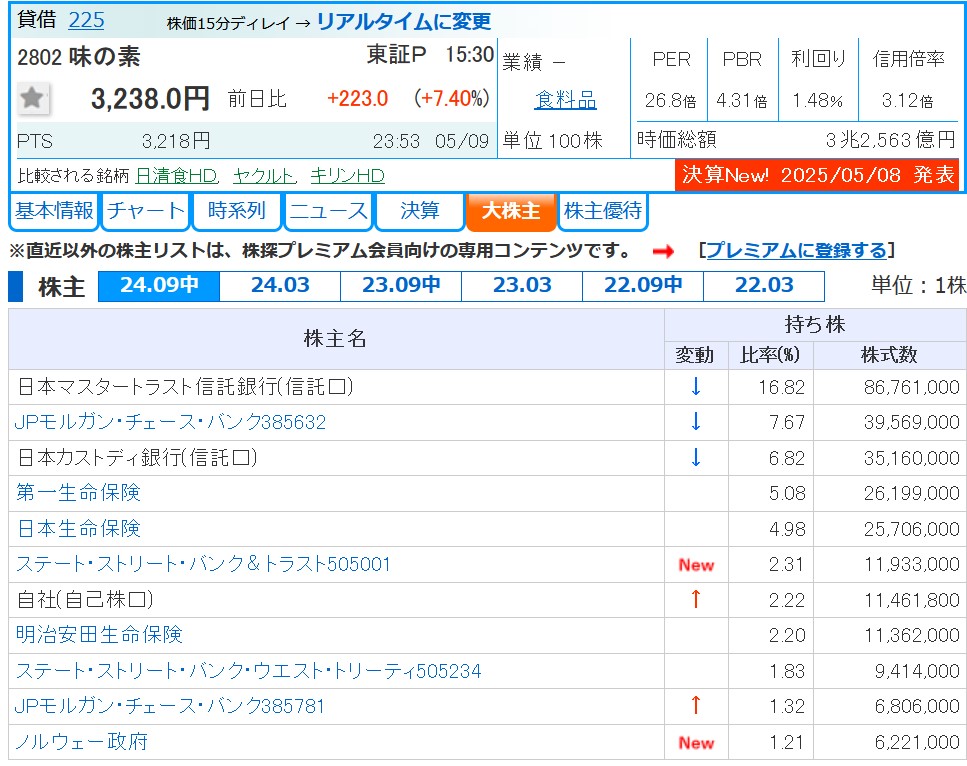Click the PER value 26.8倍
The width and height of the screenshot is (967, 766).
coord(670,100)
